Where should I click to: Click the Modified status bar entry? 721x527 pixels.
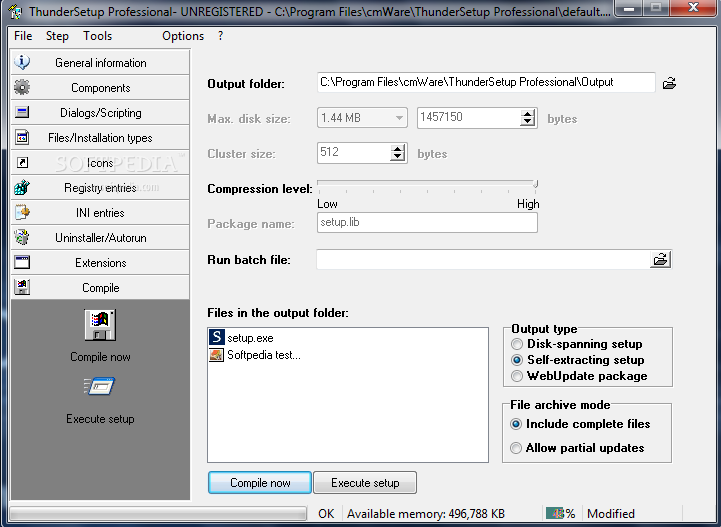611,514
